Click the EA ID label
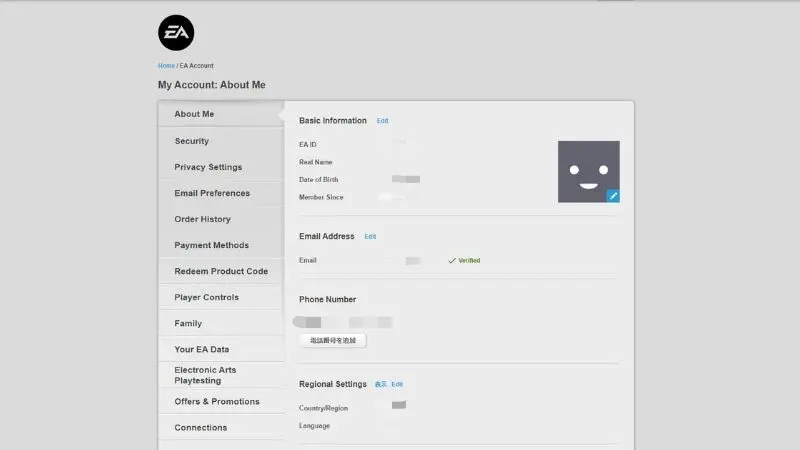Image resolution: width=800 pixels, height=450 pixels. point(308,144)
